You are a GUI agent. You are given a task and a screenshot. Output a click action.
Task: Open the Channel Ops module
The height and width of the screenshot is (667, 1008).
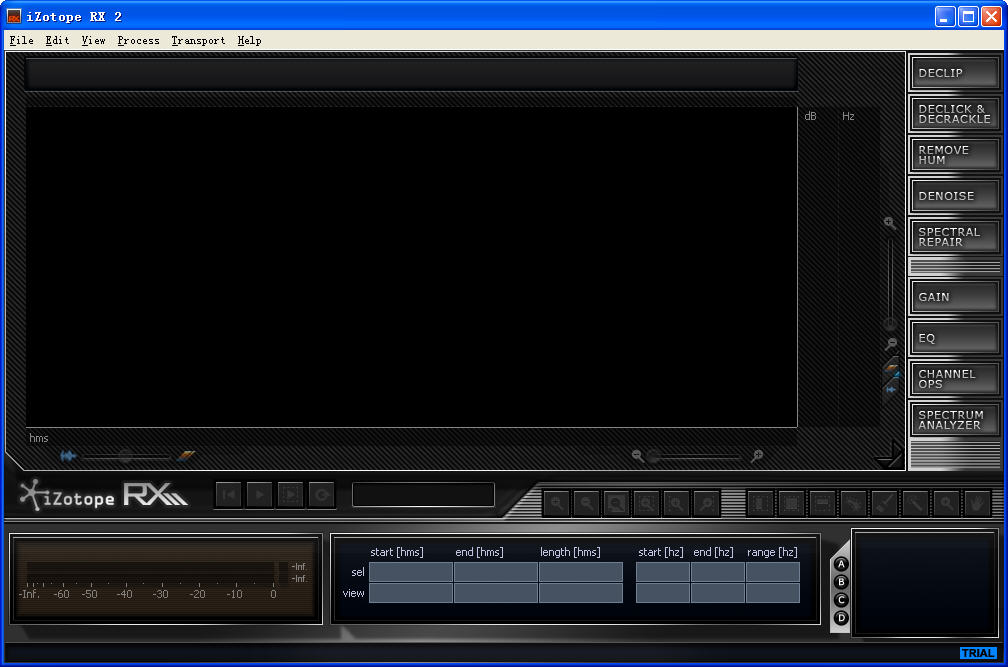pos(955,379)
